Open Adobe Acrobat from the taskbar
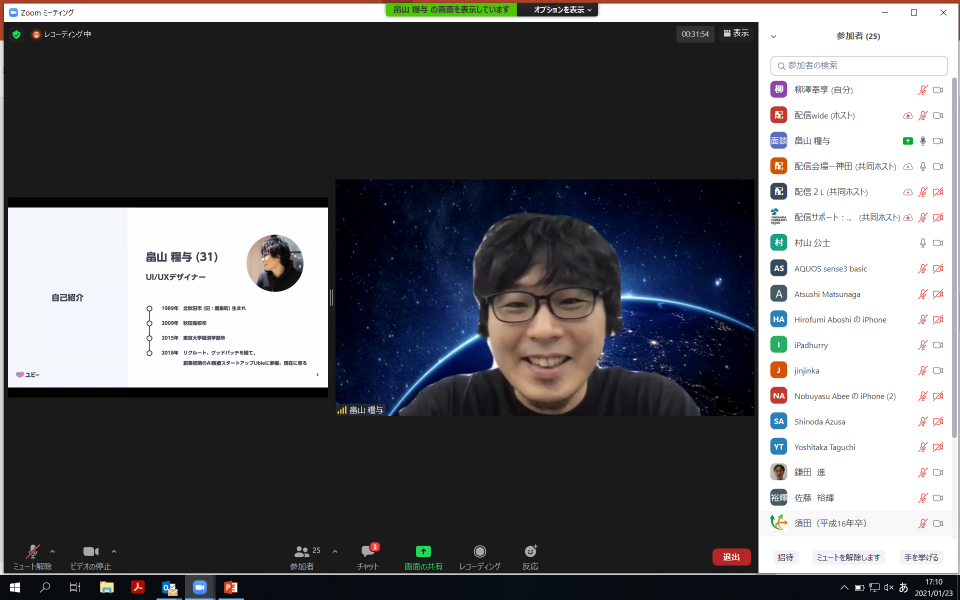Image resolution: width=960 pixels, height=600 pixels. [x=138, y=587]
